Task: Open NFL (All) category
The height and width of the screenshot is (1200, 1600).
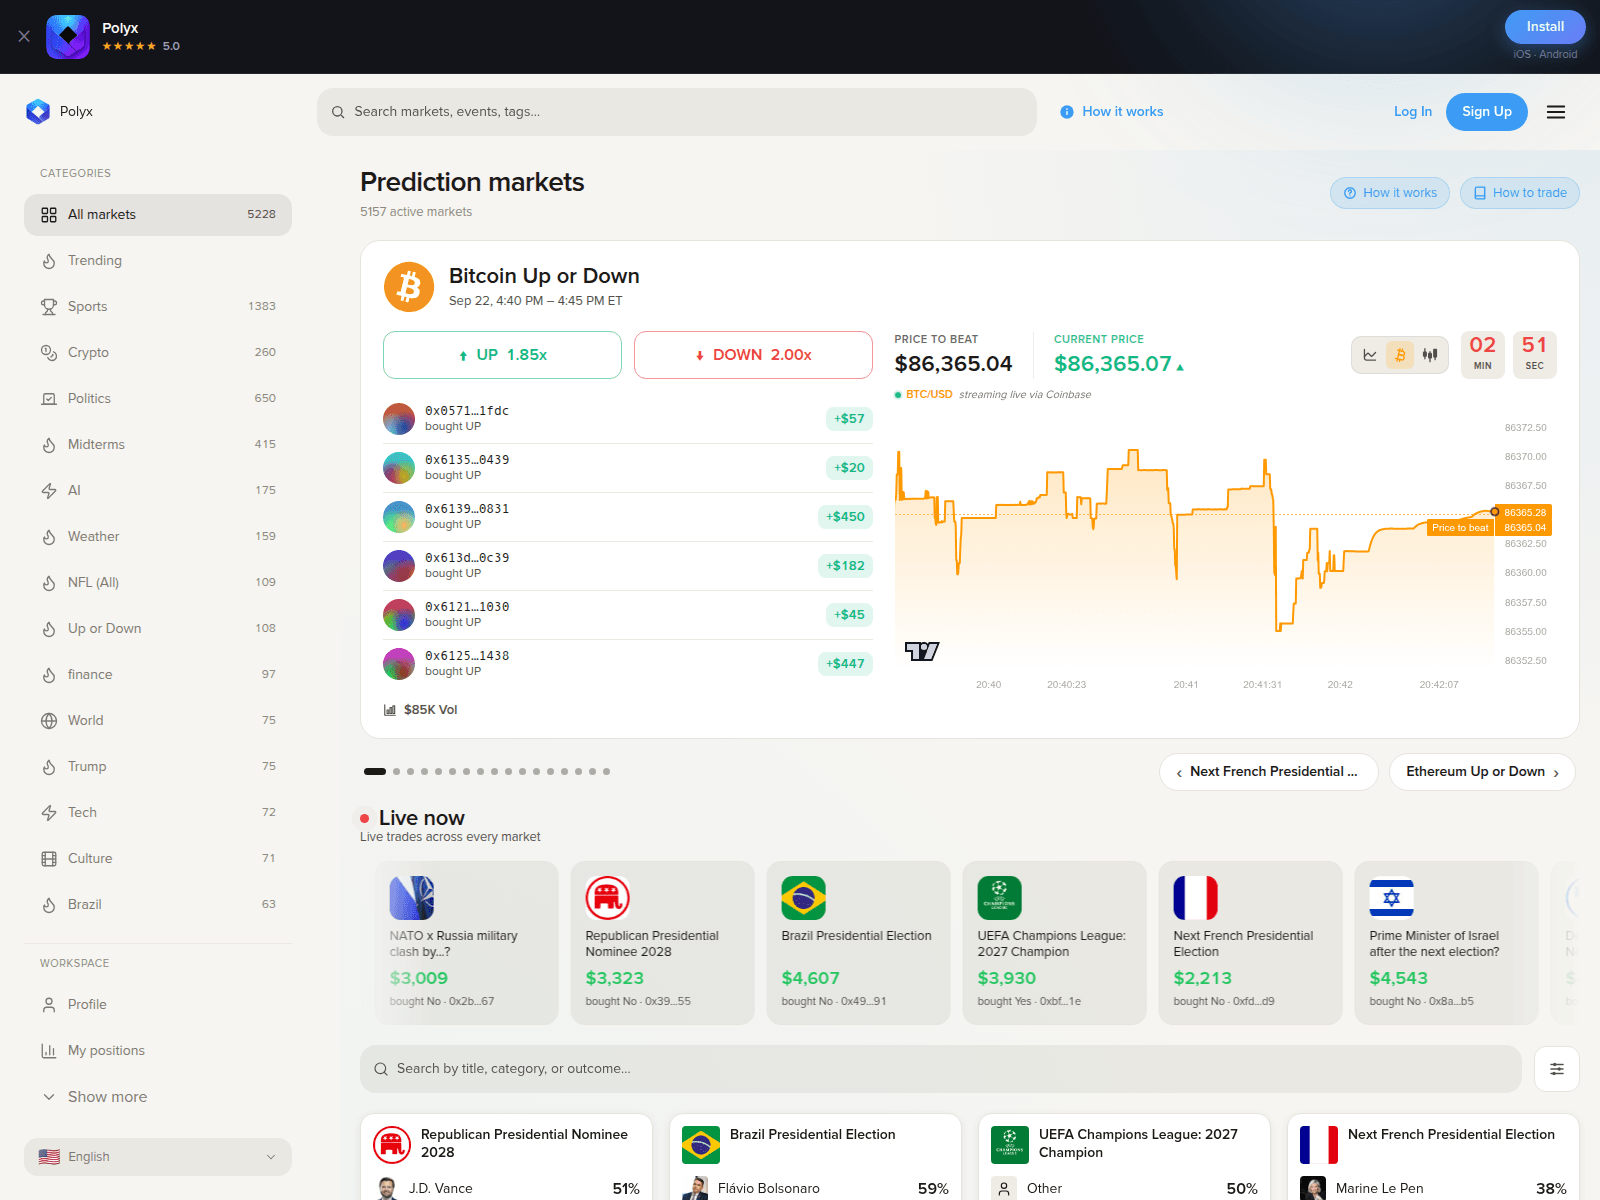Action: [158, 583]
